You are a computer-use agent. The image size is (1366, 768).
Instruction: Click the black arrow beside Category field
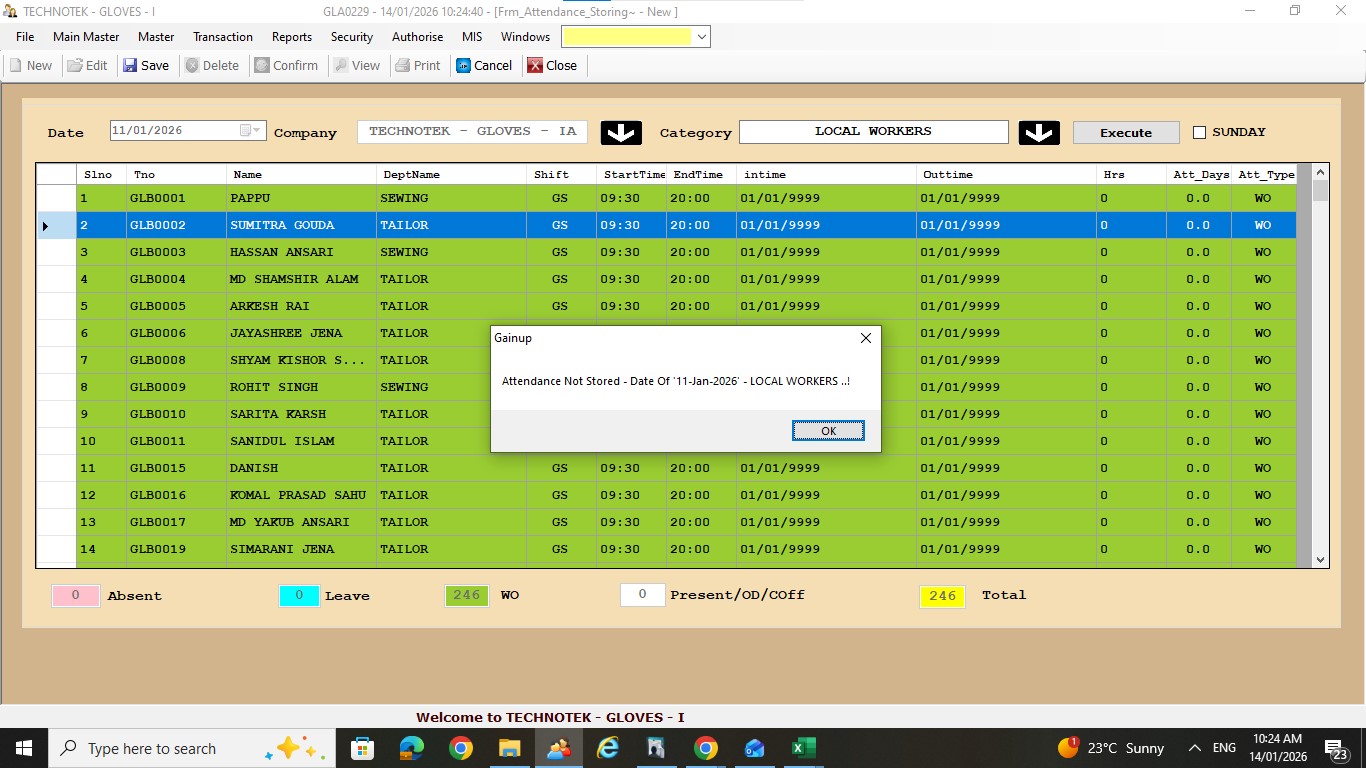coord(1039,132)
